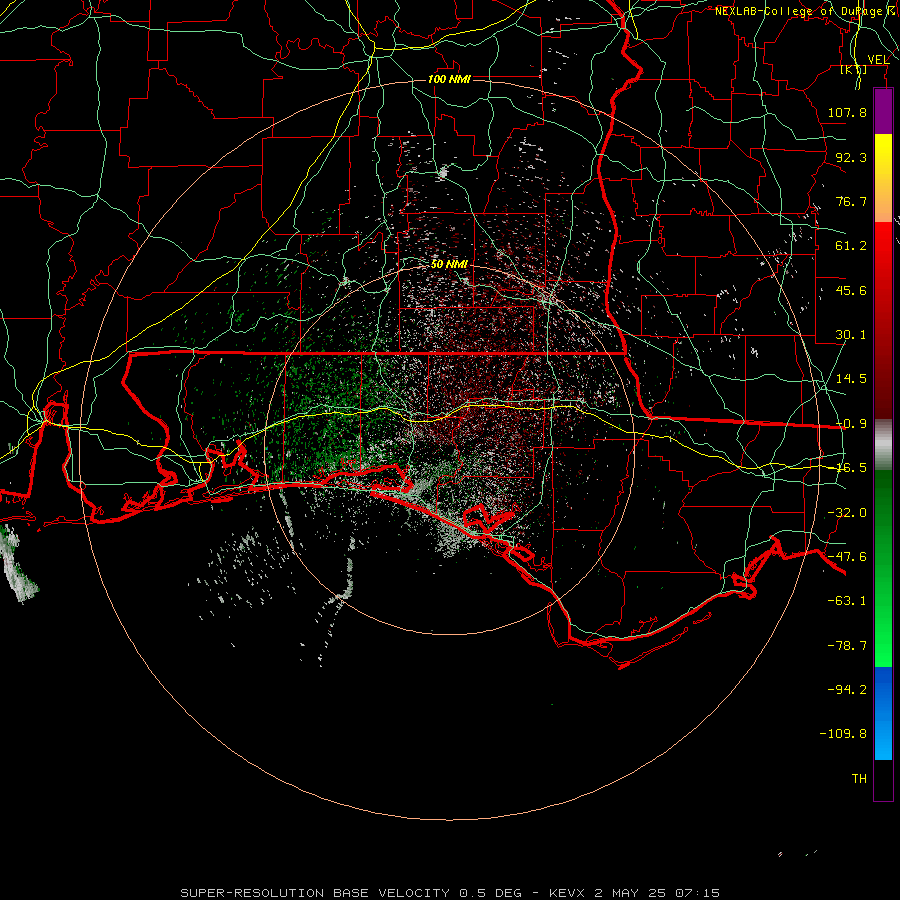Select the 30.1 legend value
The width and height of the screenshot is (900, 900).
[851, 335]
